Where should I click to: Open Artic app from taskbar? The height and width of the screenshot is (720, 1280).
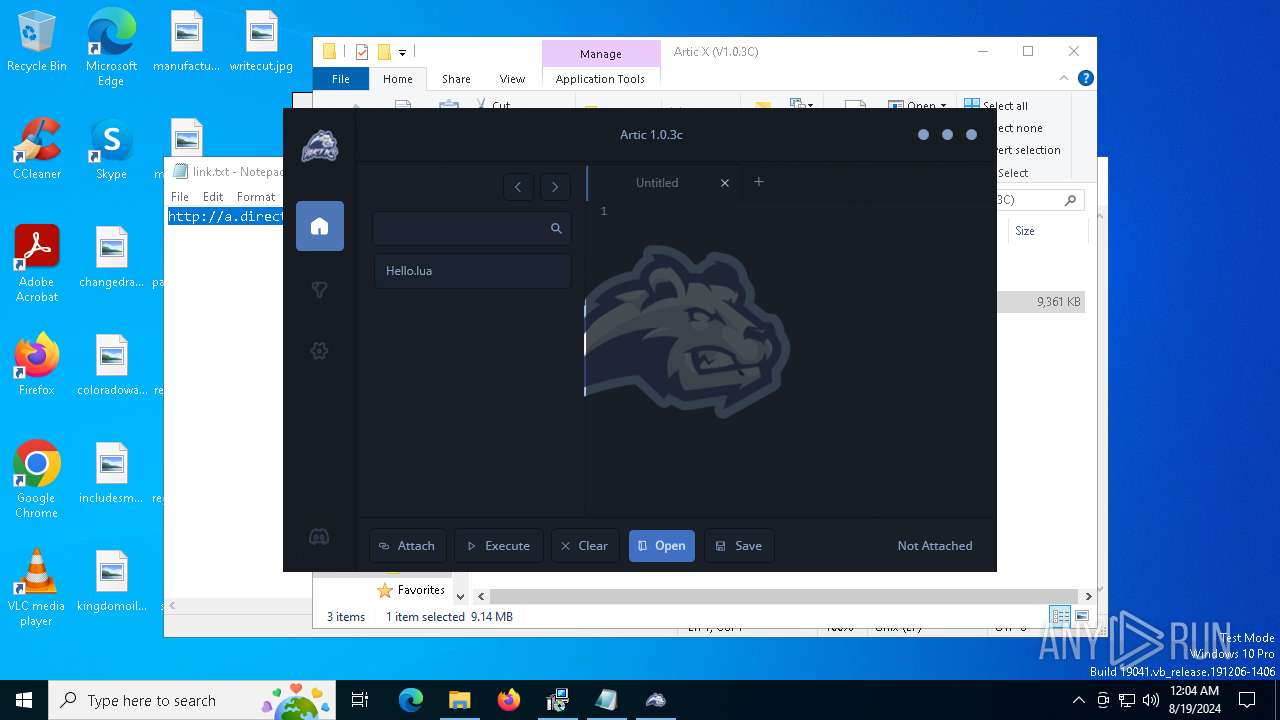pos(656,700)
